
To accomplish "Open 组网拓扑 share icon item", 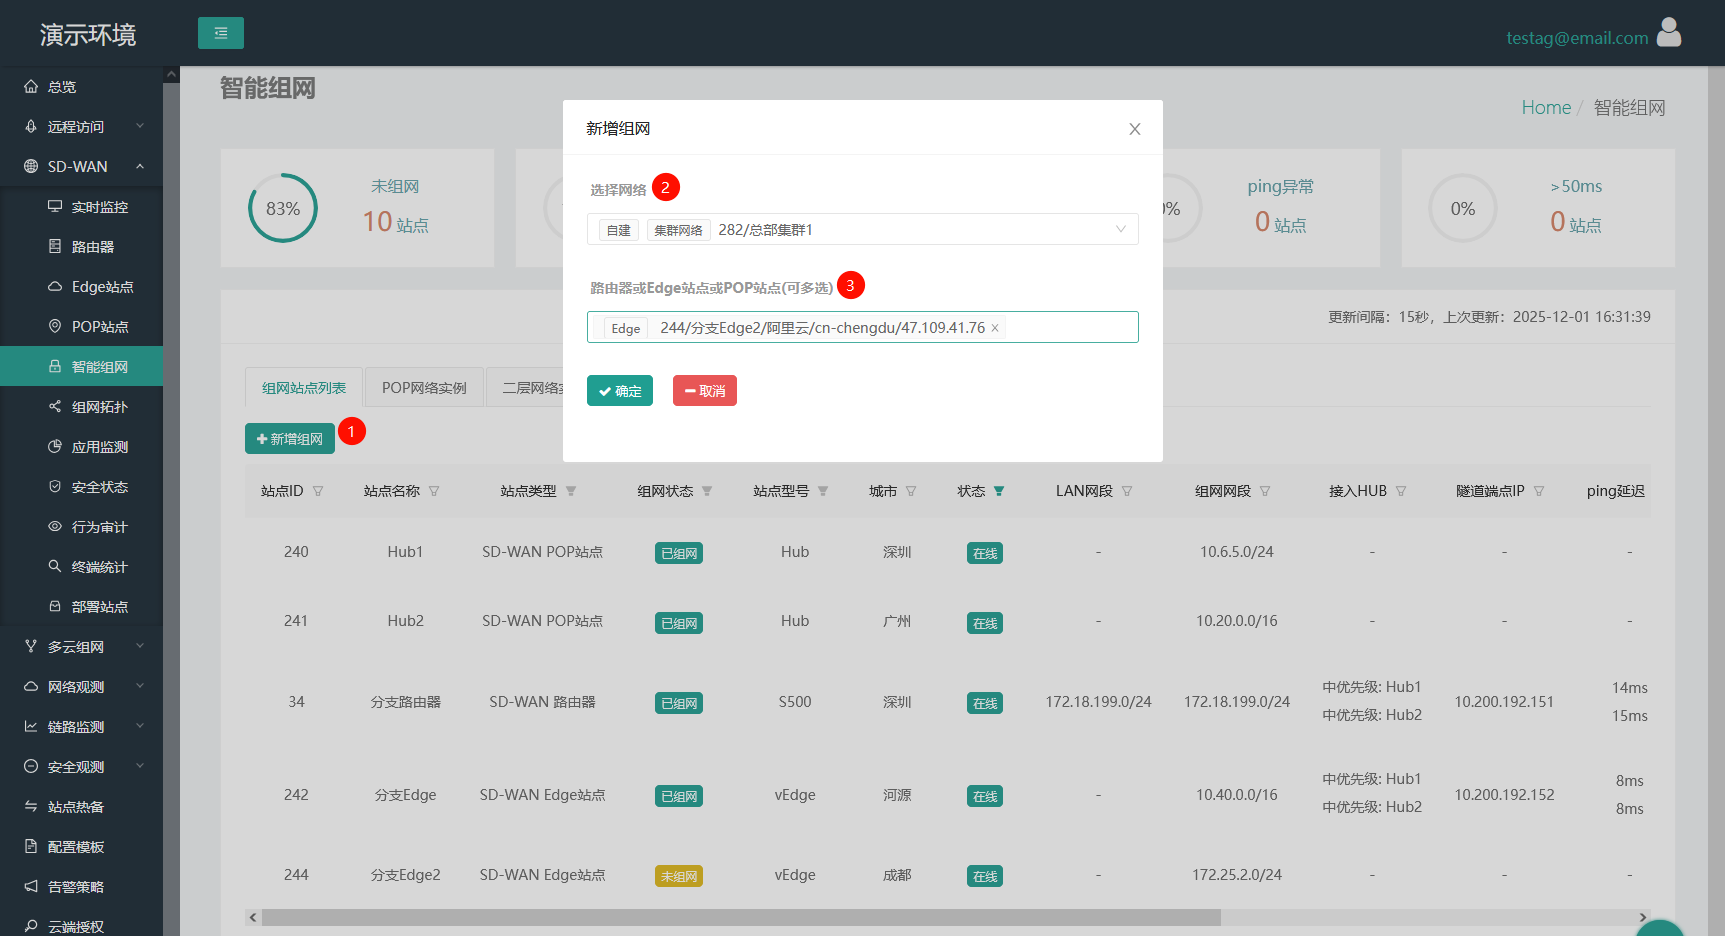I will tap(55, 407).
